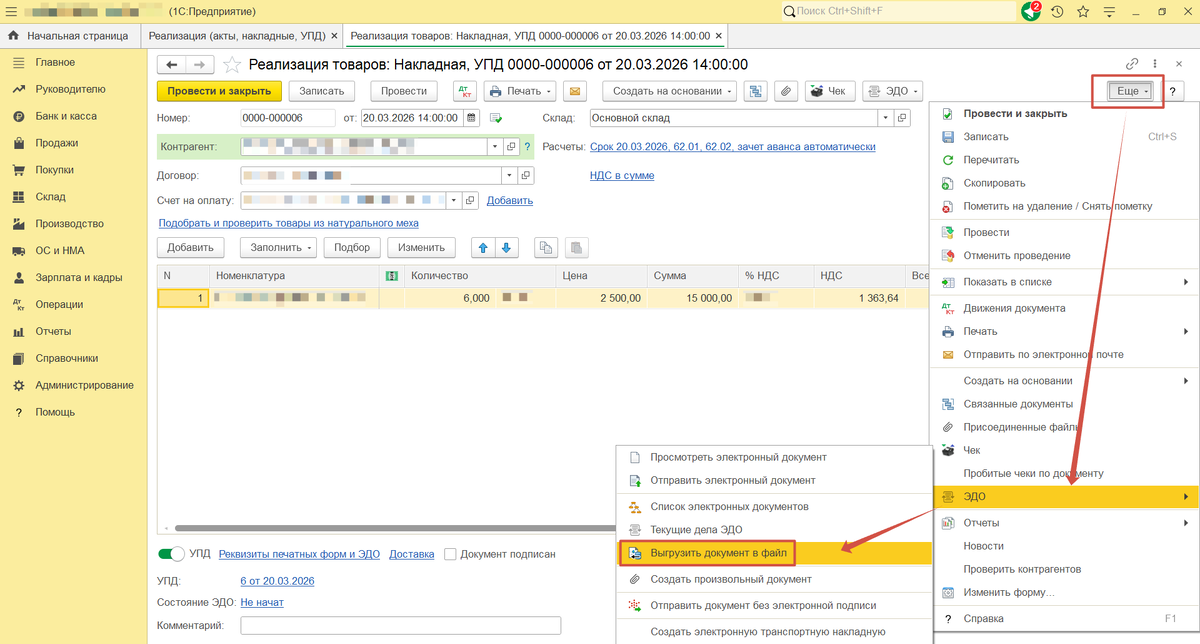1200x644 pixels.
Task: Toggle the УПД switch
Action: [x=172, y=554]
